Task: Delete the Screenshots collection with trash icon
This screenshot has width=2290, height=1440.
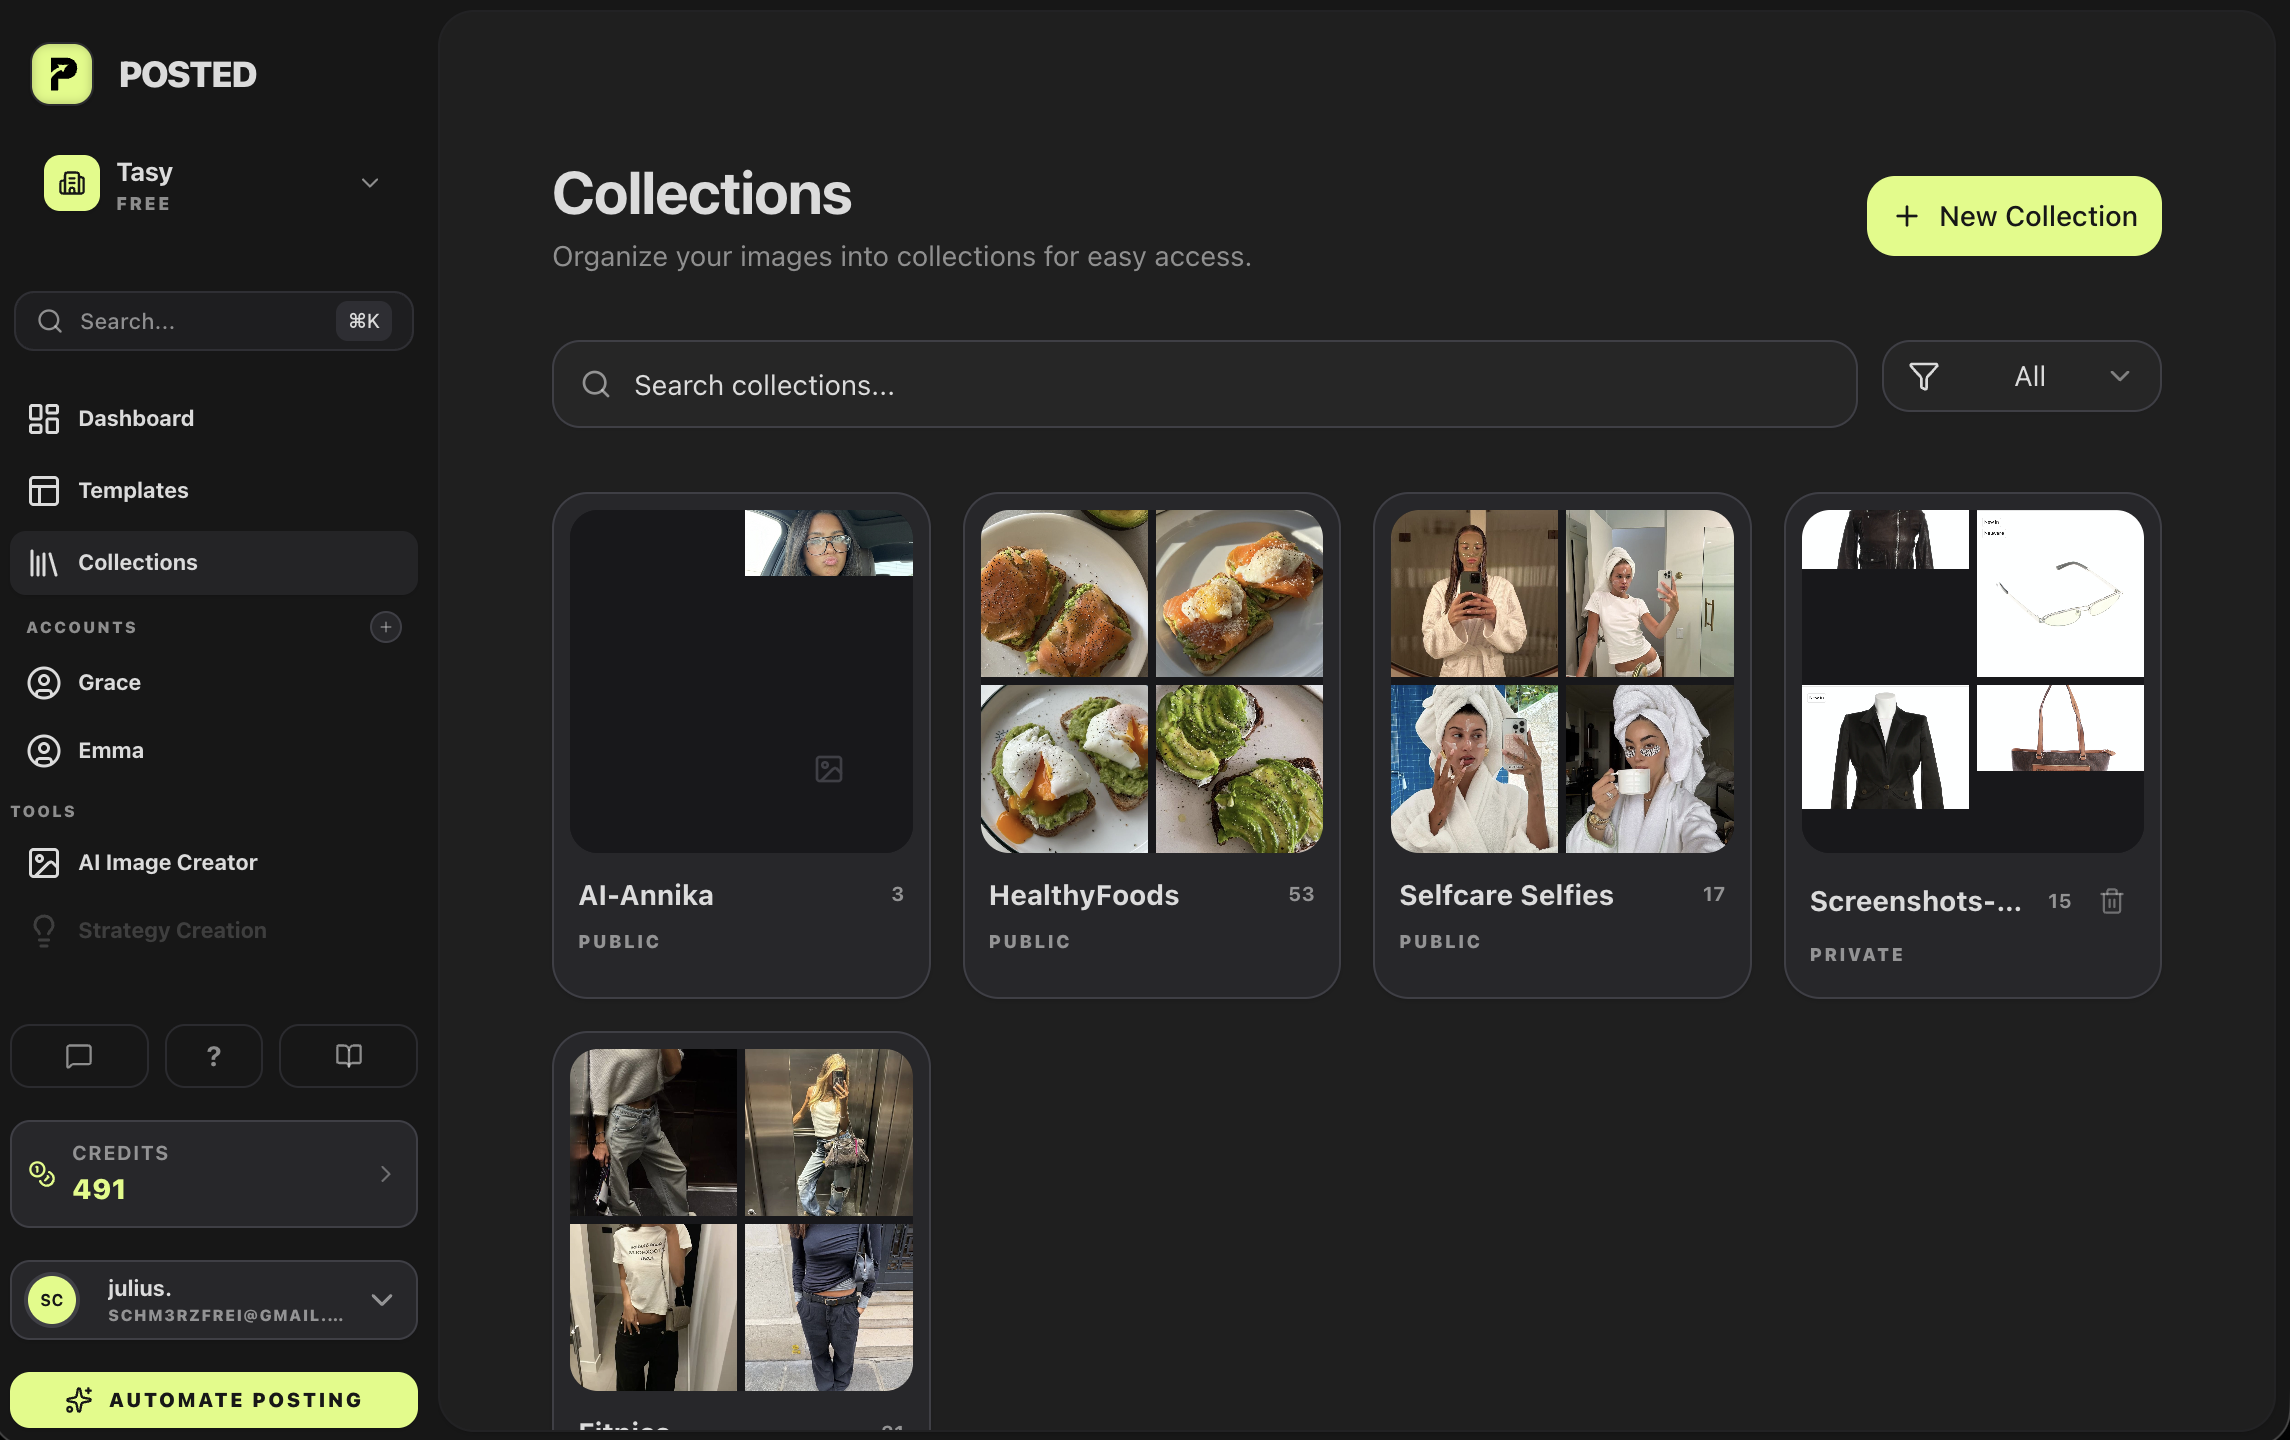Action: 2111,901
